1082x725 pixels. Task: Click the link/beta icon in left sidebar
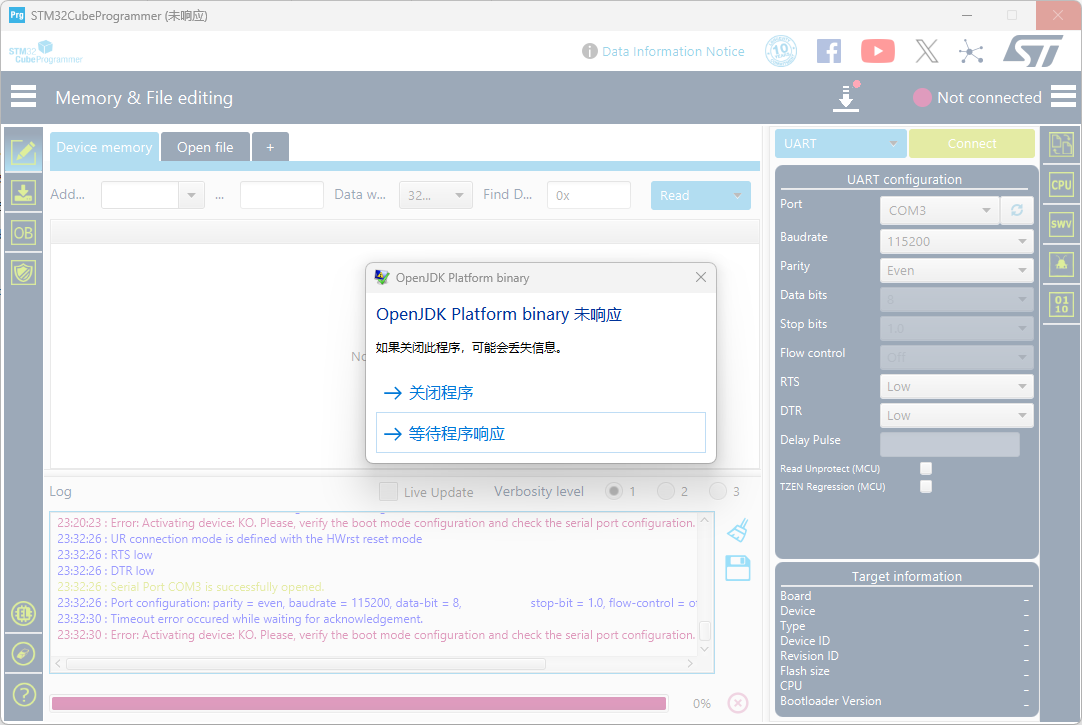[23, 653]
